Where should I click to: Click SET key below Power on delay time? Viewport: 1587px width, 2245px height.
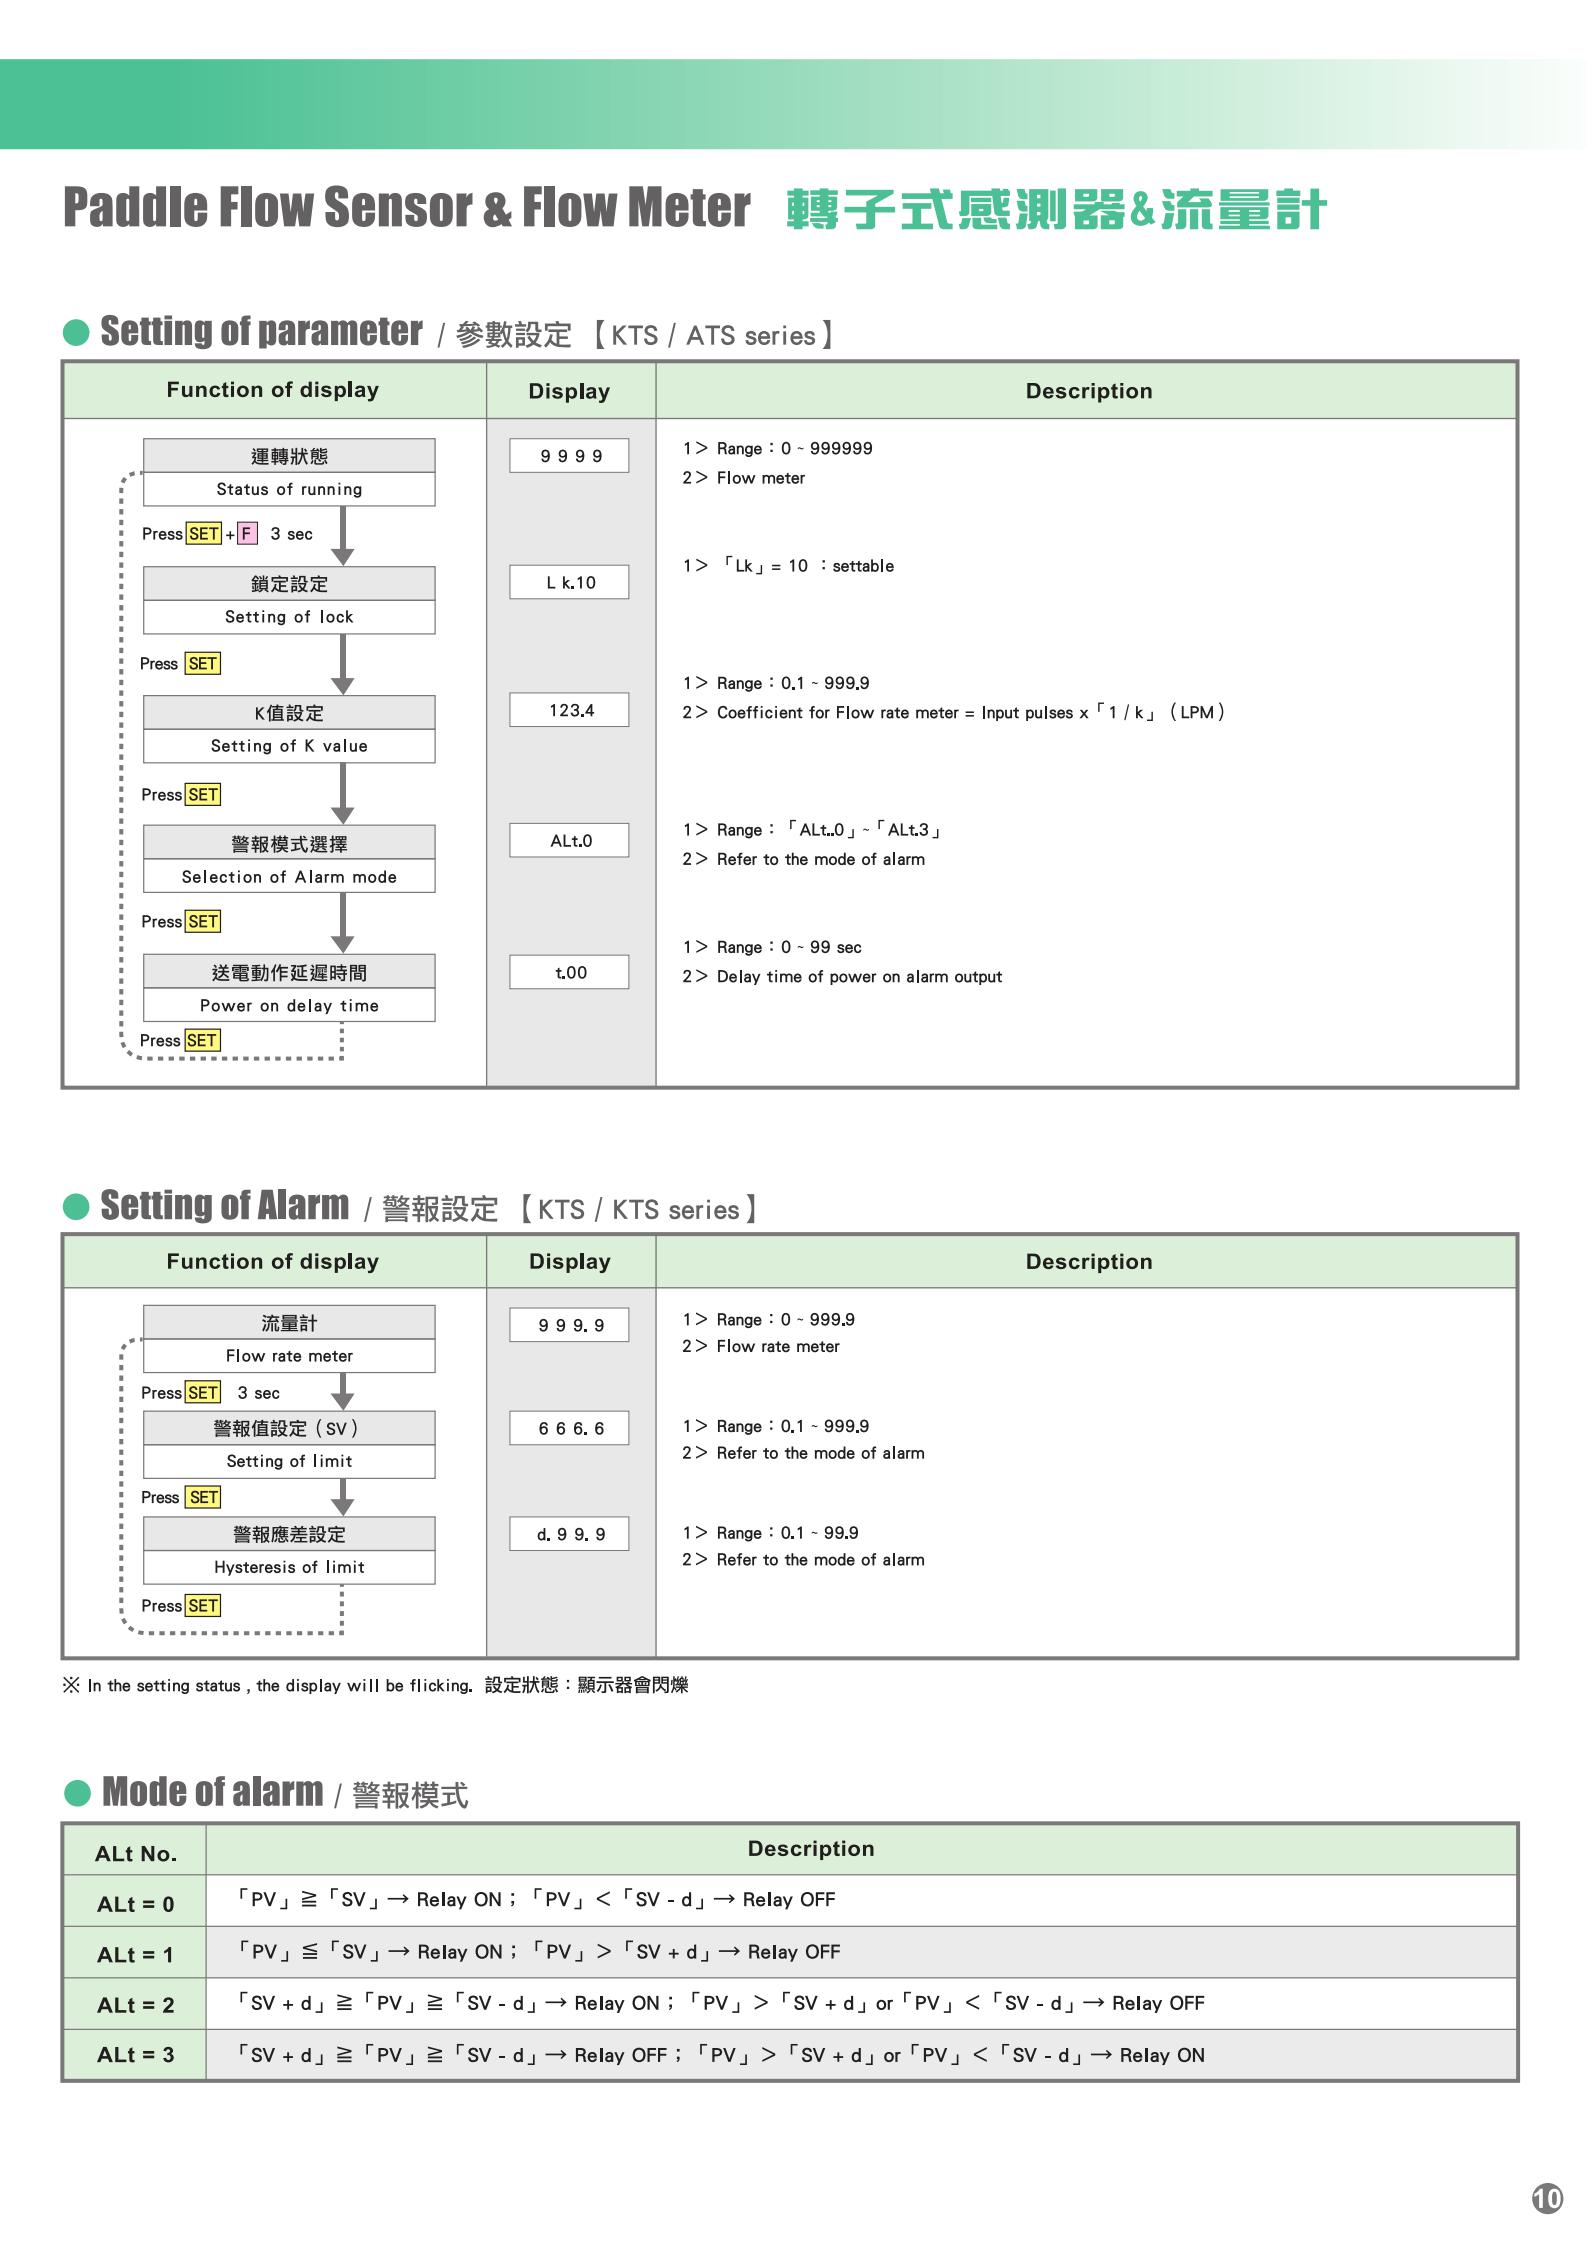point(201,1041)
